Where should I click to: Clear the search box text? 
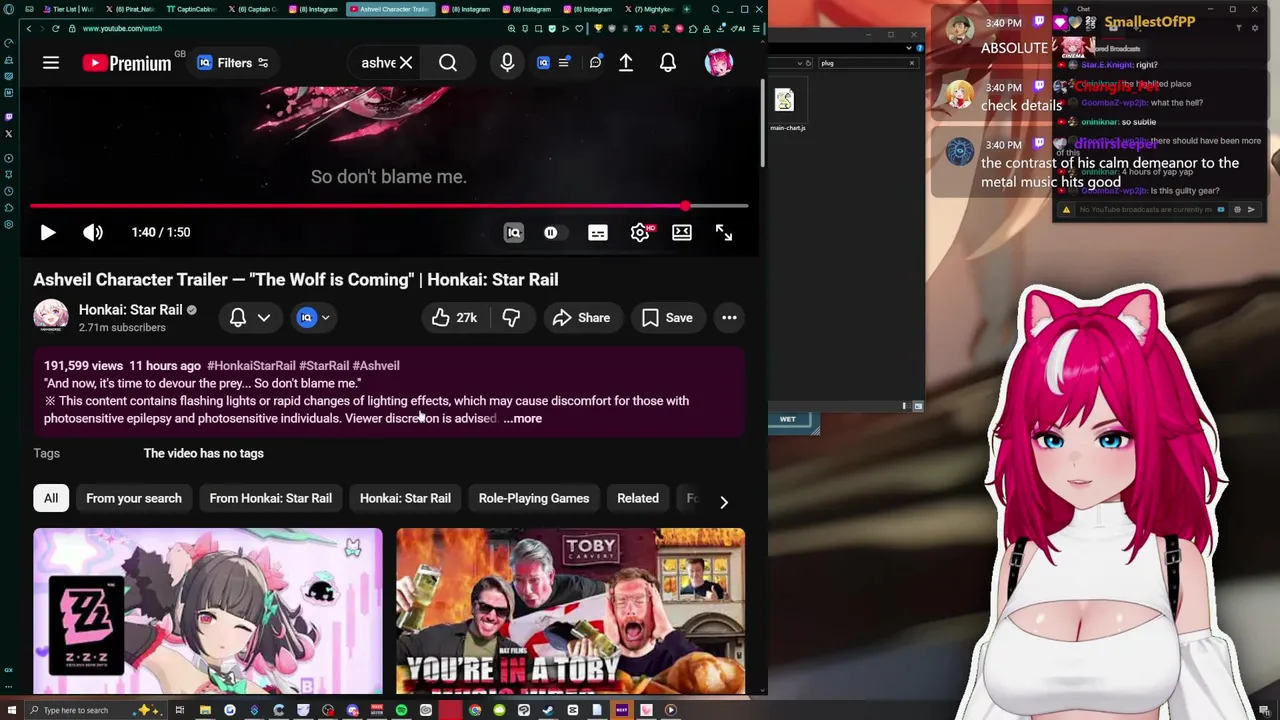tap(406, 63)
